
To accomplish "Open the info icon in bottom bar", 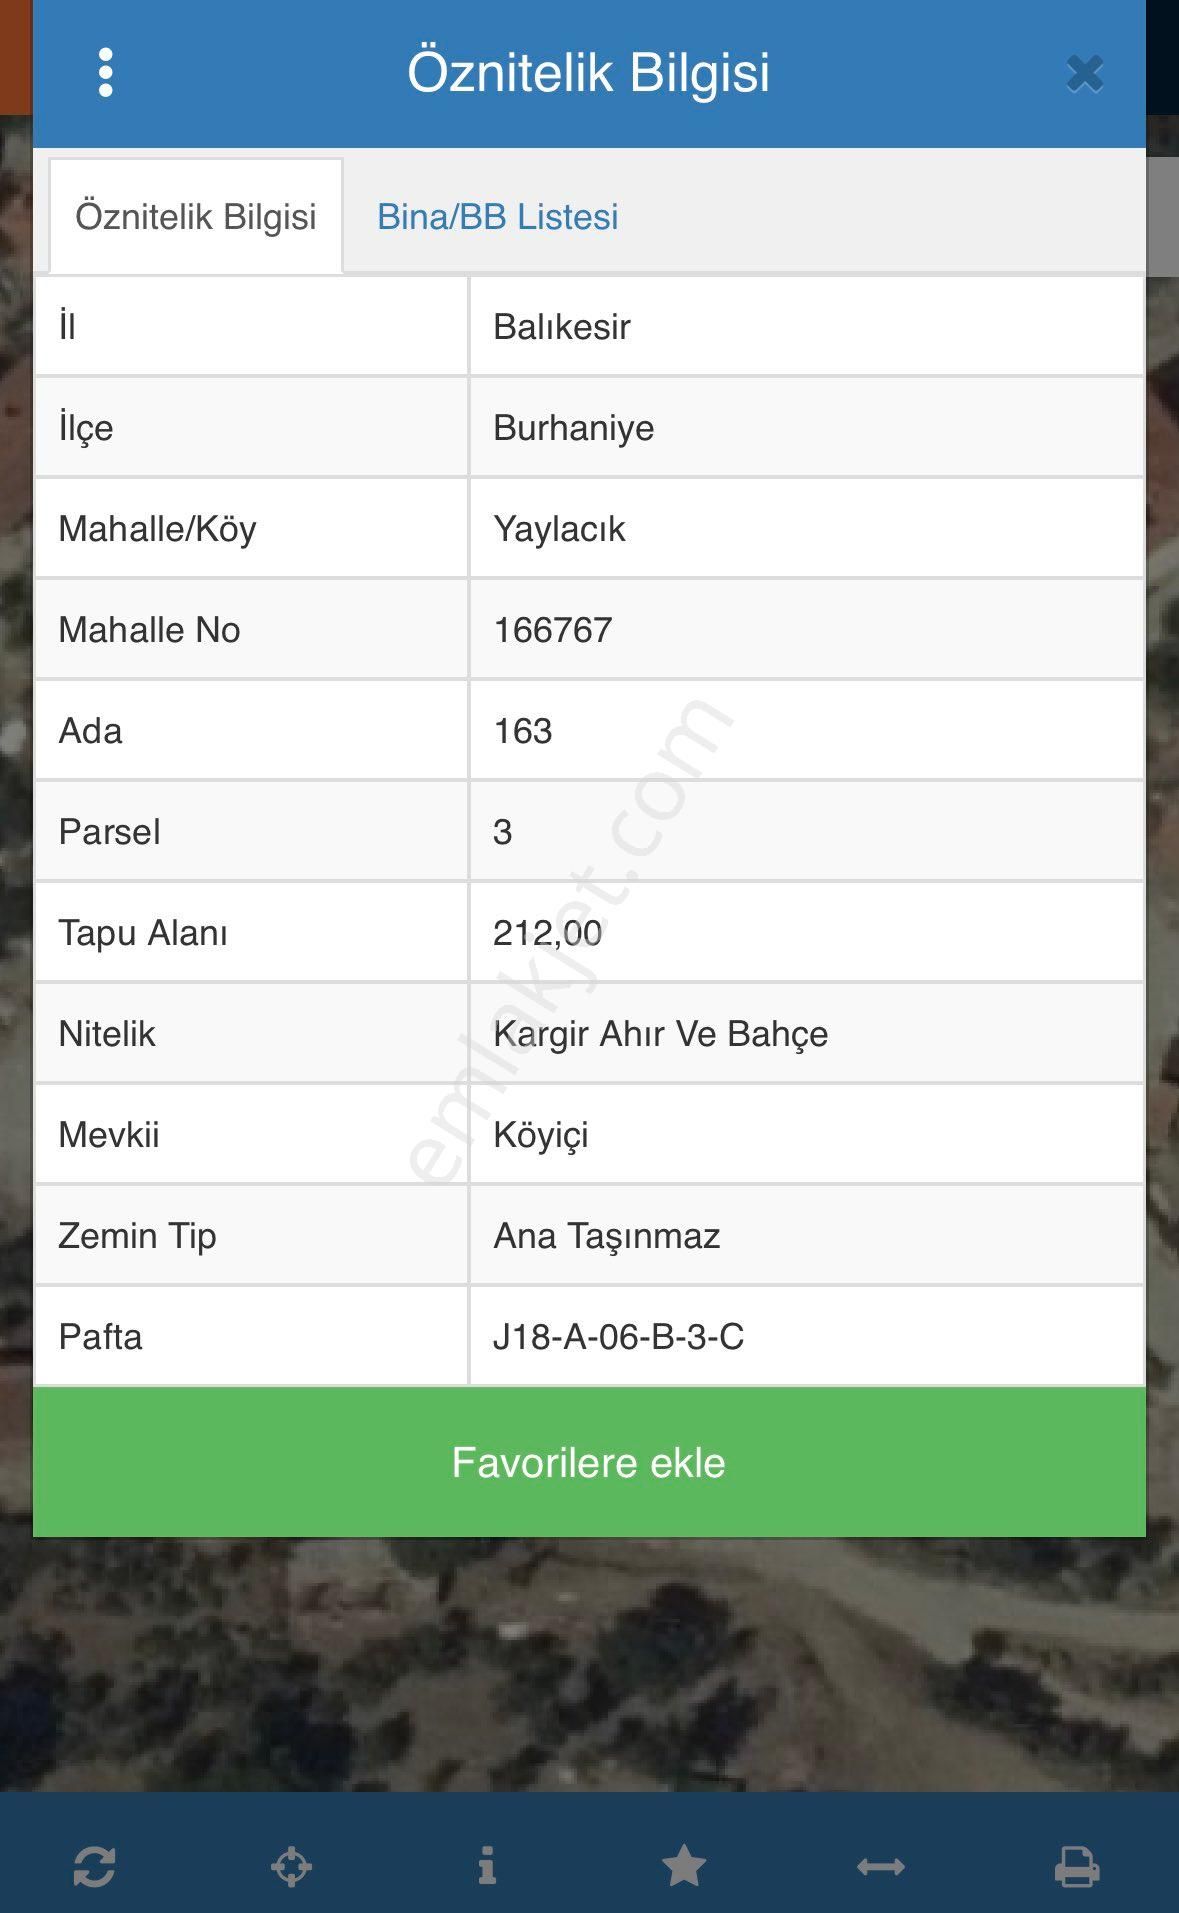I will point(487,1866).
